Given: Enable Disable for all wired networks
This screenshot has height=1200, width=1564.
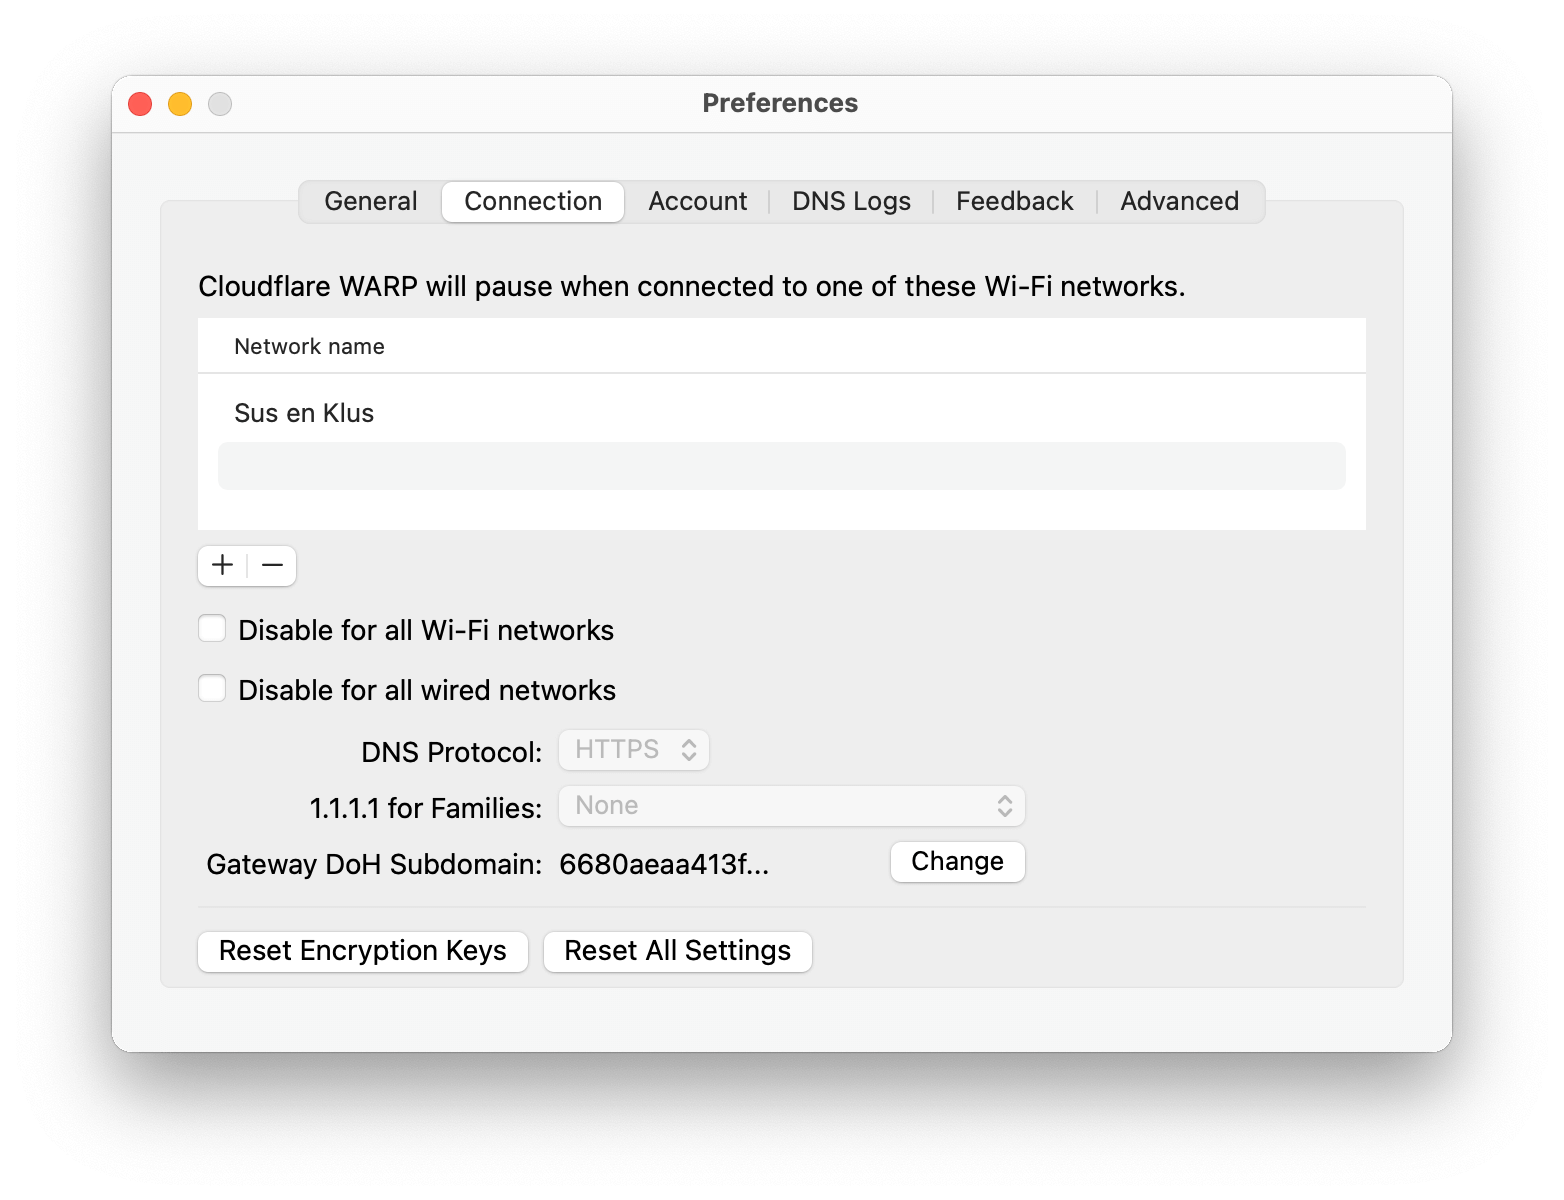Looking at the screenshot, I should coord(212,688).
